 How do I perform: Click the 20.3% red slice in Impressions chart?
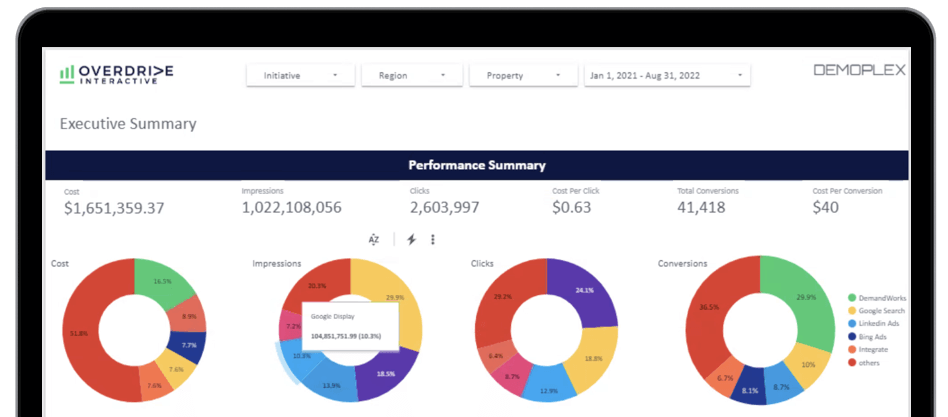coord(317,285)
